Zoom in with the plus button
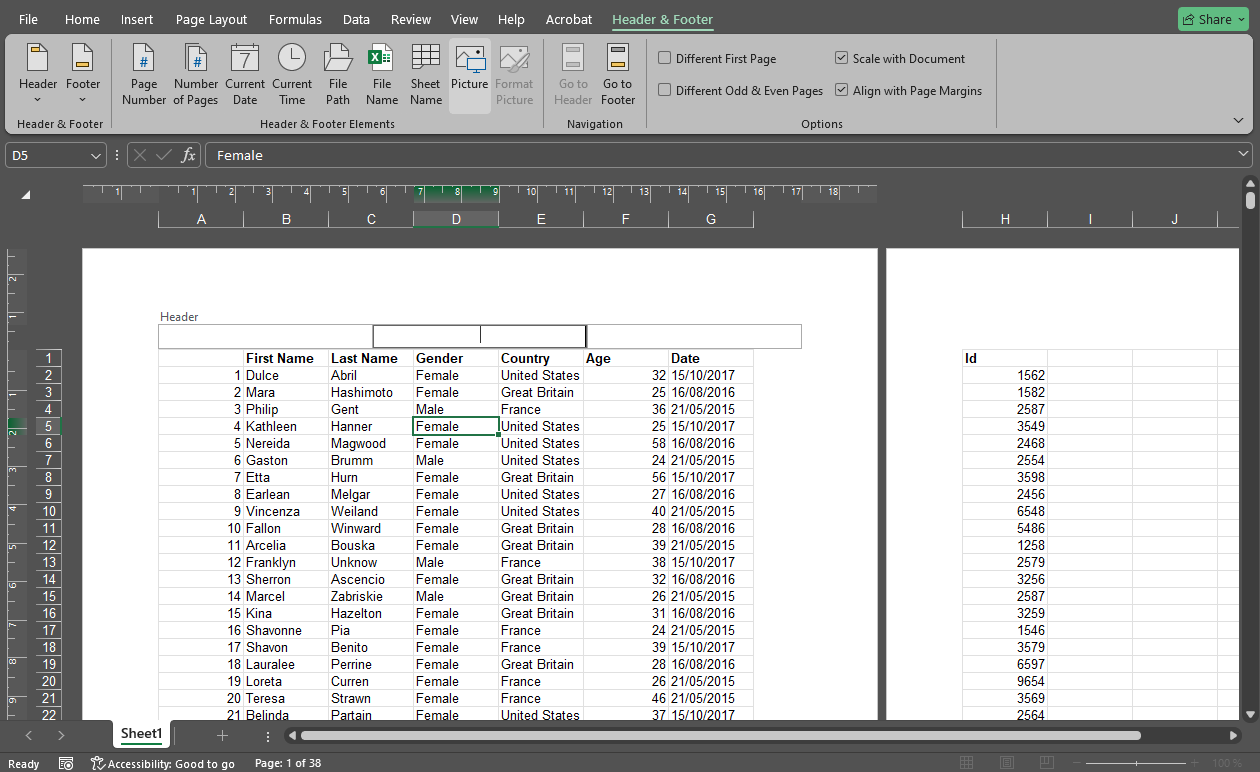Screen dimensions: 1260x772 point(1194,763)
